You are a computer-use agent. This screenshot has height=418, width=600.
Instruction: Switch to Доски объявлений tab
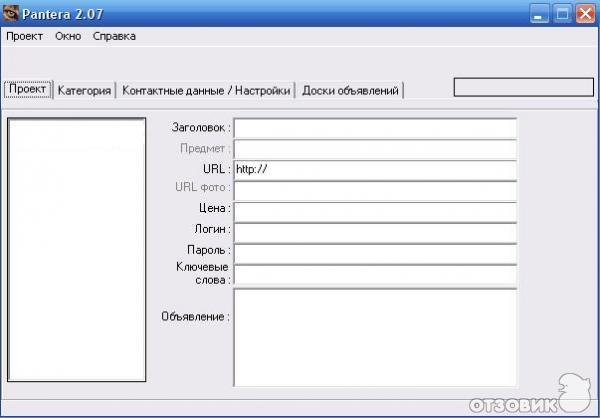pyautogui.click(x=350, y=91)
